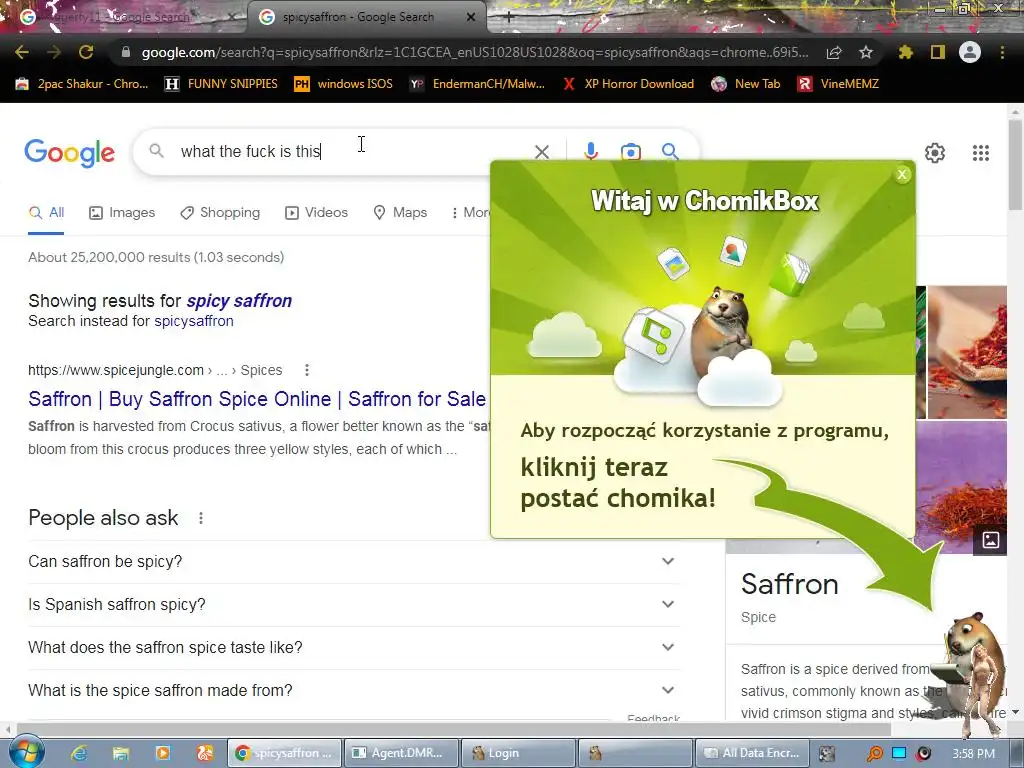
Task: Toggle the browser side panel icon
Action: [x=938, y=52]
